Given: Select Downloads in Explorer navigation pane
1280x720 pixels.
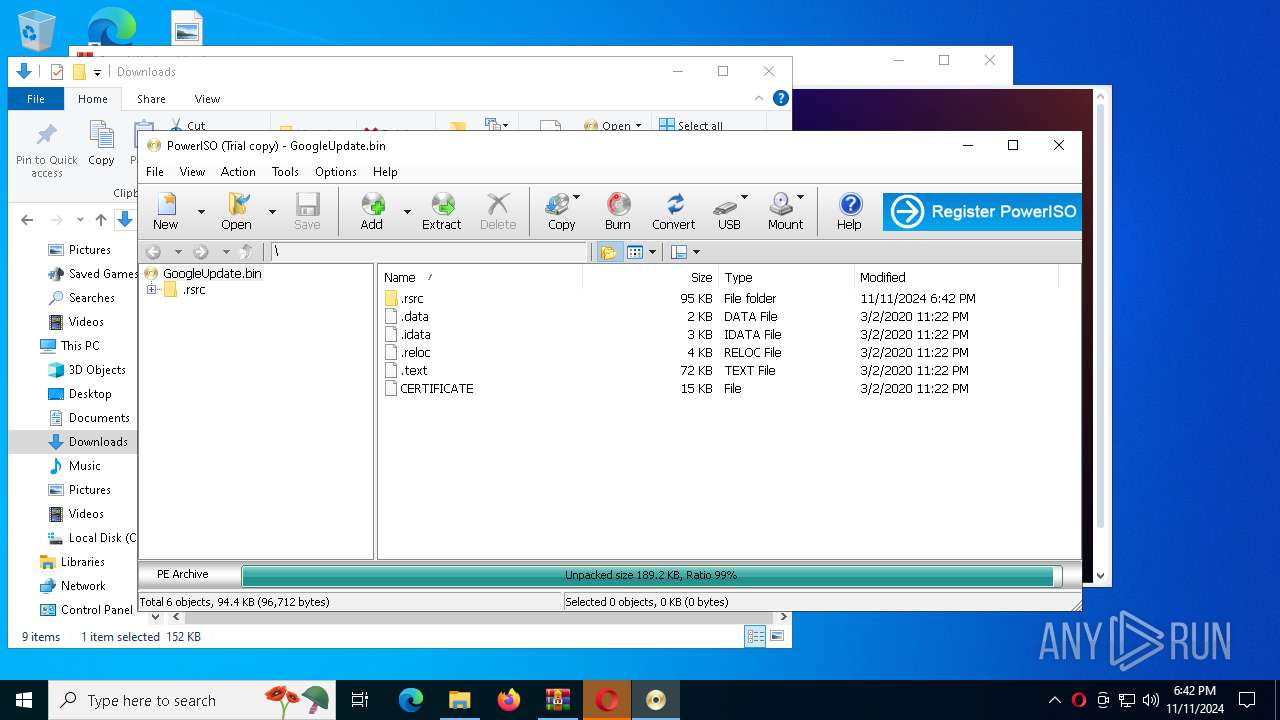Looking at the screenshot, I should tap(98, 442).
